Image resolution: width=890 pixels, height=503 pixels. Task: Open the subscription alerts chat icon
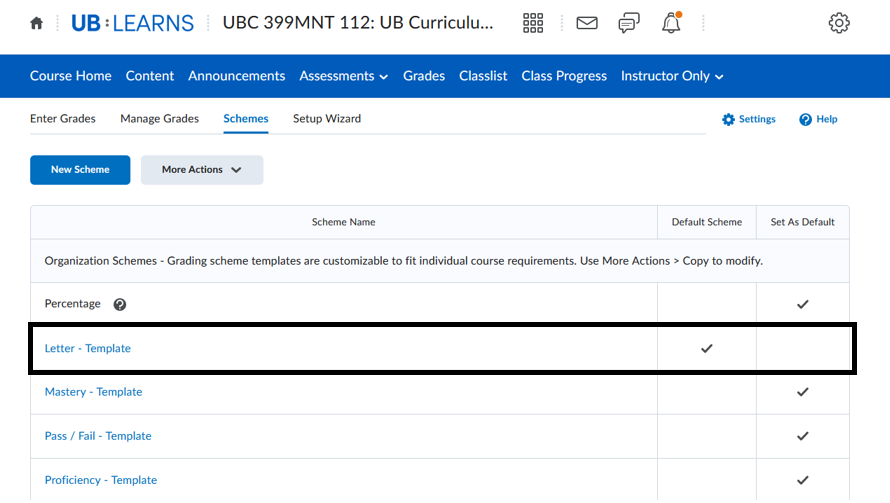(629, 23)
